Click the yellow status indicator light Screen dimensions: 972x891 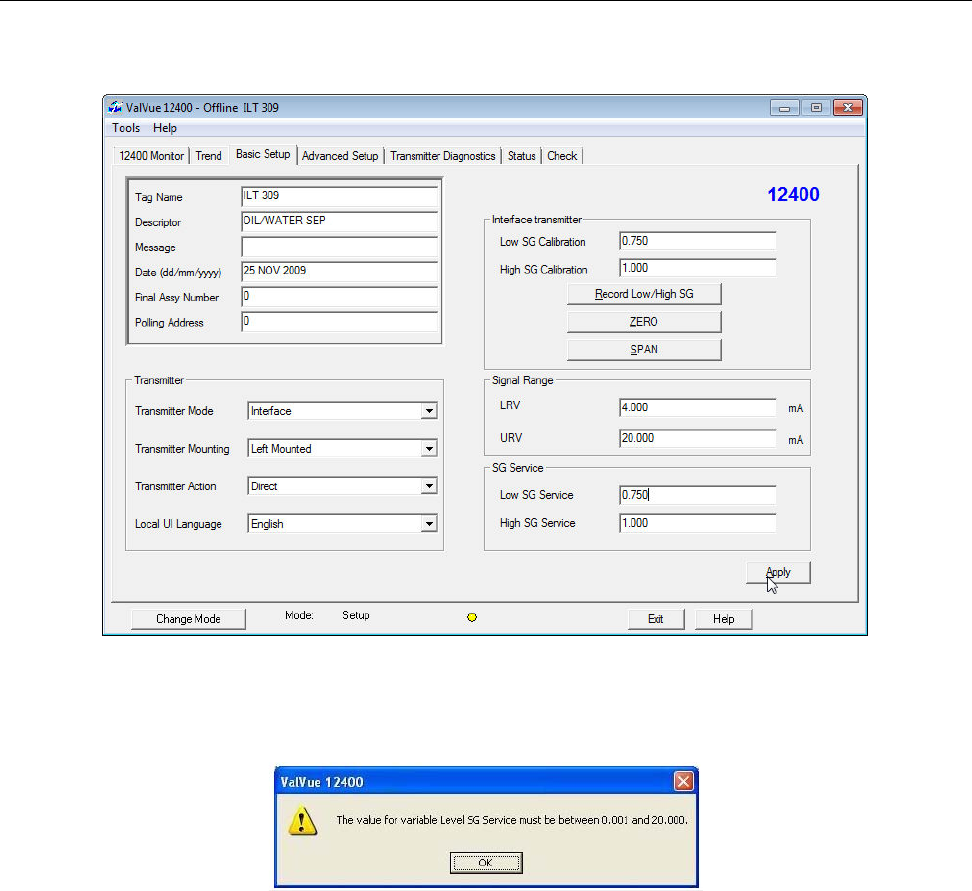(472, 617)
